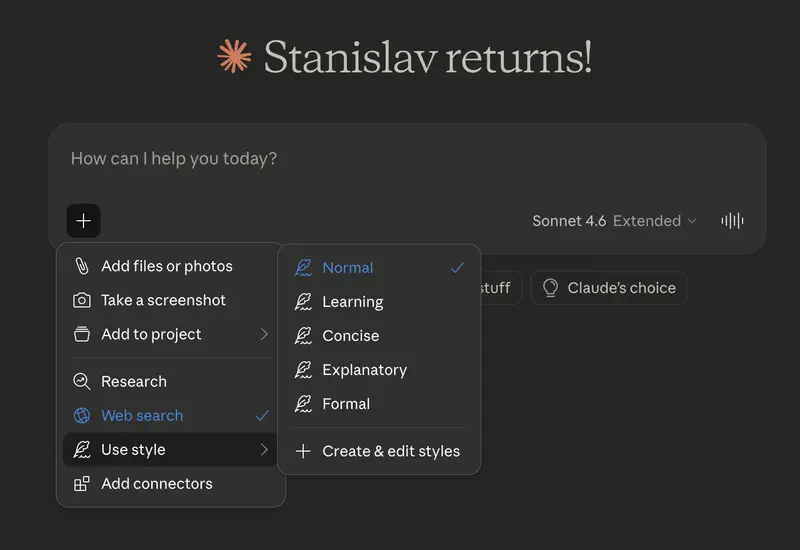This screenshot has width=800, height=550.
Task: Click the camera screenshot icon
Action: (x=82, y=300)
